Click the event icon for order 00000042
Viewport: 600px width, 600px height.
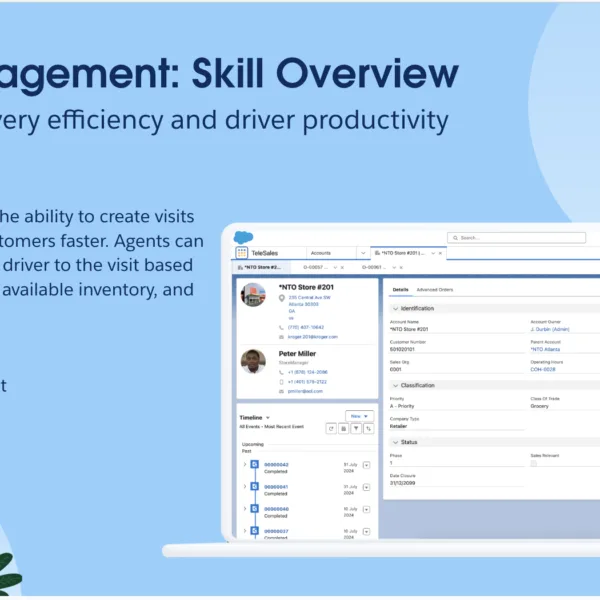255,465
